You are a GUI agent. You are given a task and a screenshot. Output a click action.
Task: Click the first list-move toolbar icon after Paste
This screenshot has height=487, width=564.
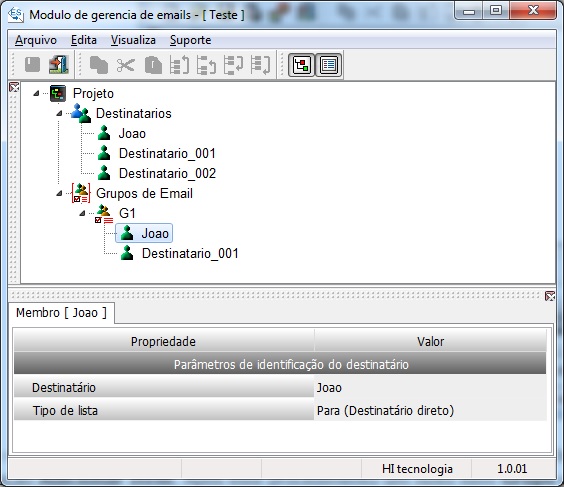pyautogui.click(x=179, y=65)
